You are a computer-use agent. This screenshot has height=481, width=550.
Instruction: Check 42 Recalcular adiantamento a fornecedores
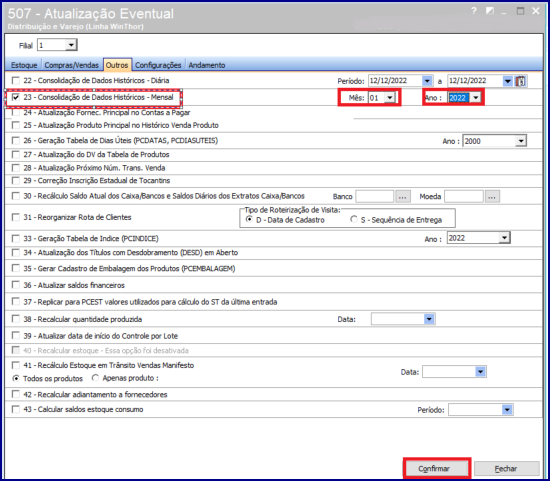point(15,394)
